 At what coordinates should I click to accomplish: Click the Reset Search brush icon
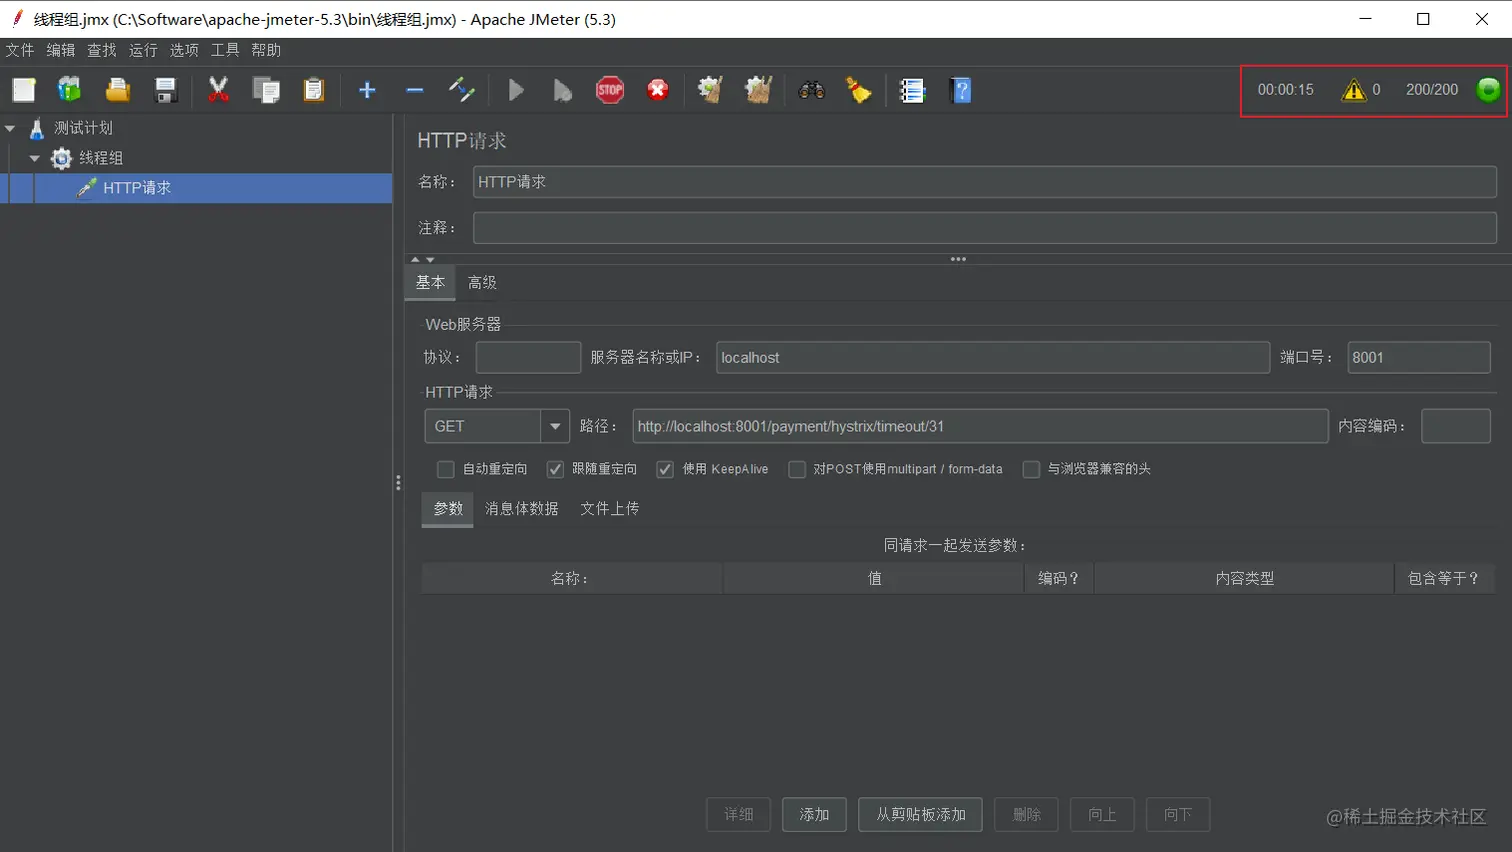(x=859, y=90)
